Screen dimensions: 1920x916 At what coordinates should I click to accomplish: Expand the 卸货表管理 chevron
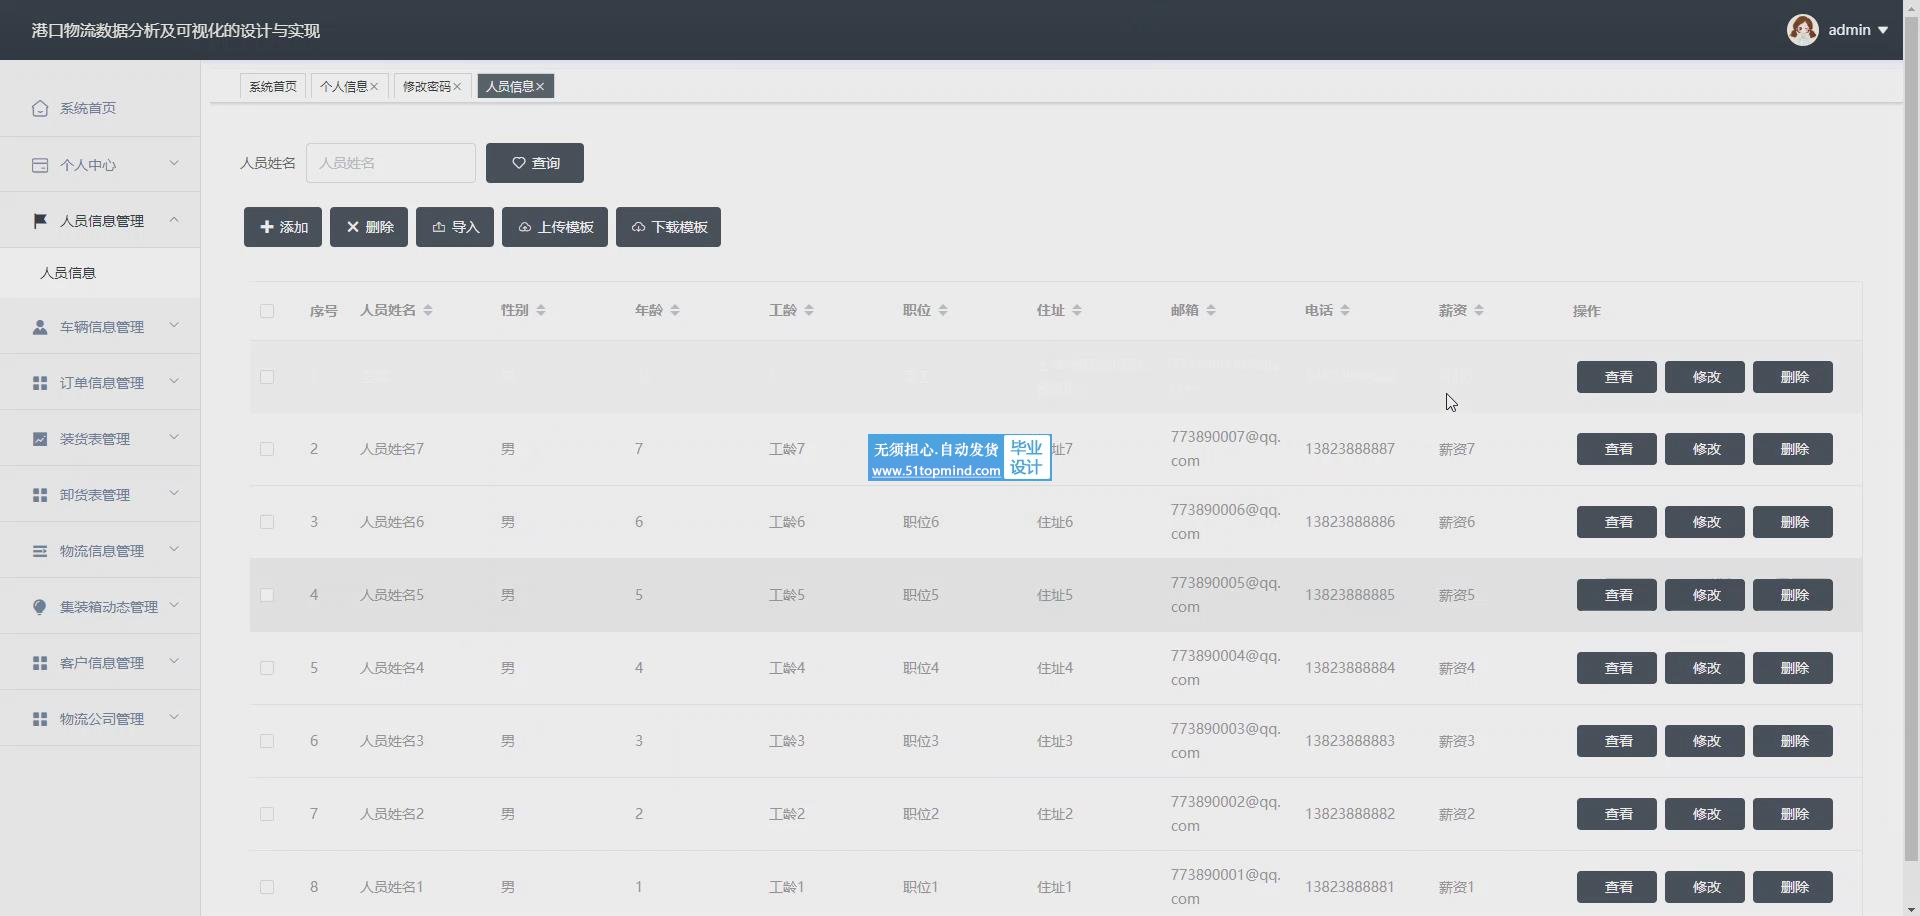tap(174, 493)
